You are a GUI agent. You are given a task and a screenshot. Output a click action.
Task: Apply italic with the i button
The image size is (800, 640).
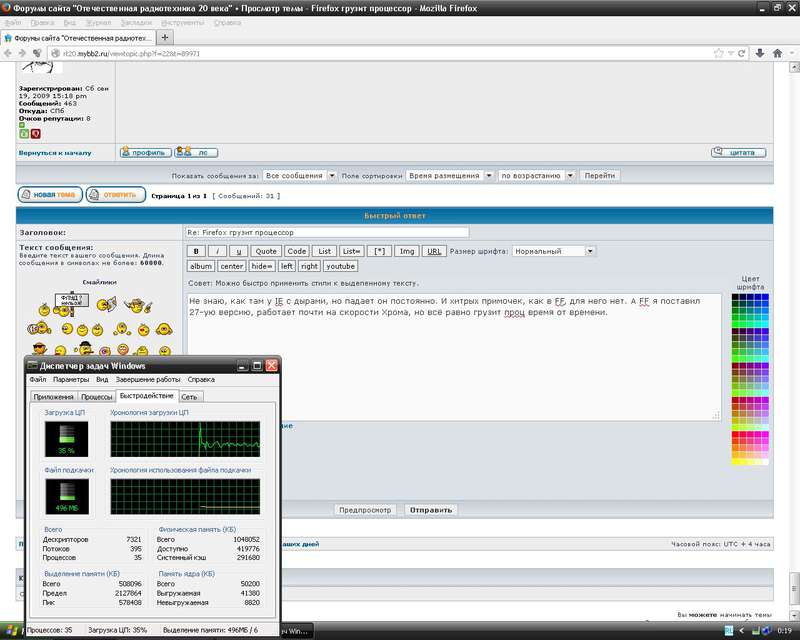click(x=217, y=251)
